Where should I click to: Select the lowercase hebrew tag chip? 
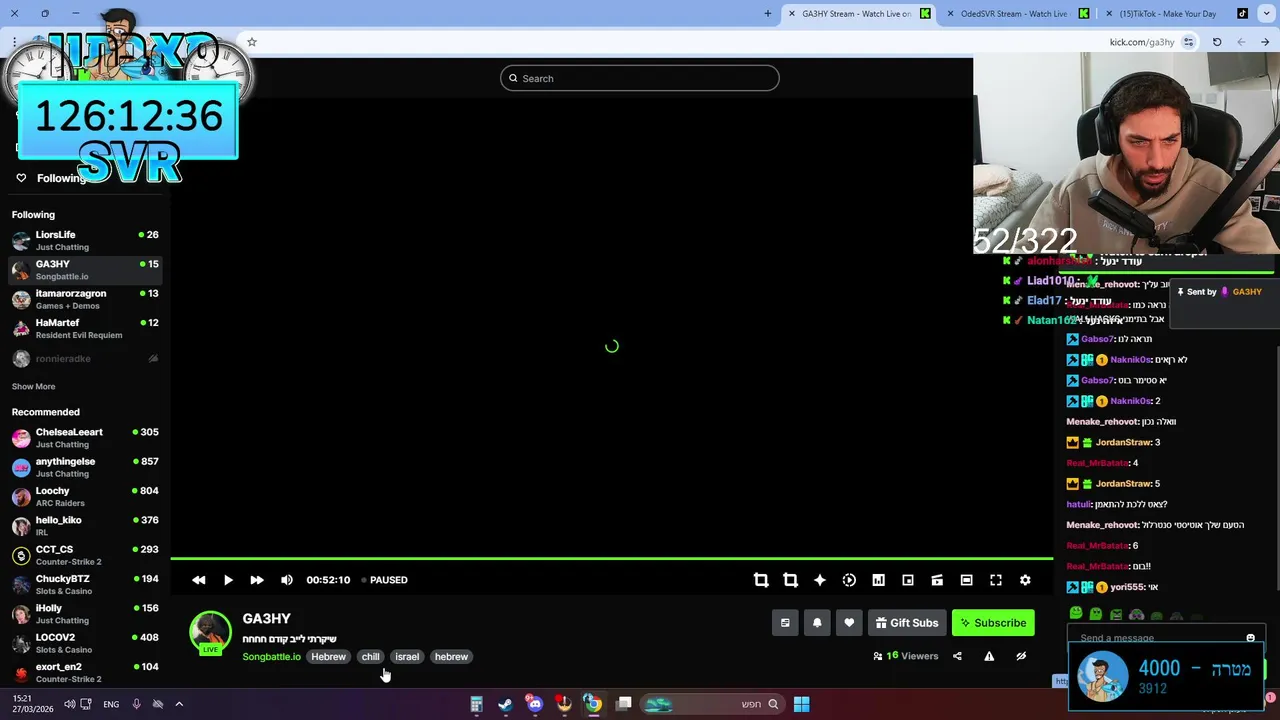[x=451, y=657]
